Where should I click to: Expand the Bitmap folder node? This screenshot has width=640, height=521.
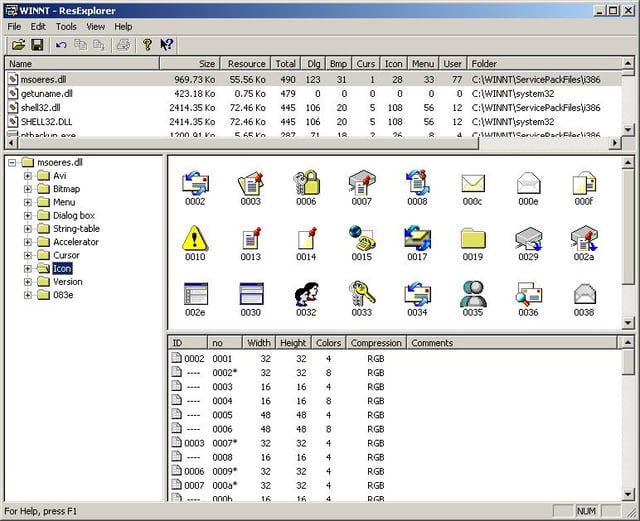point(27,189)
